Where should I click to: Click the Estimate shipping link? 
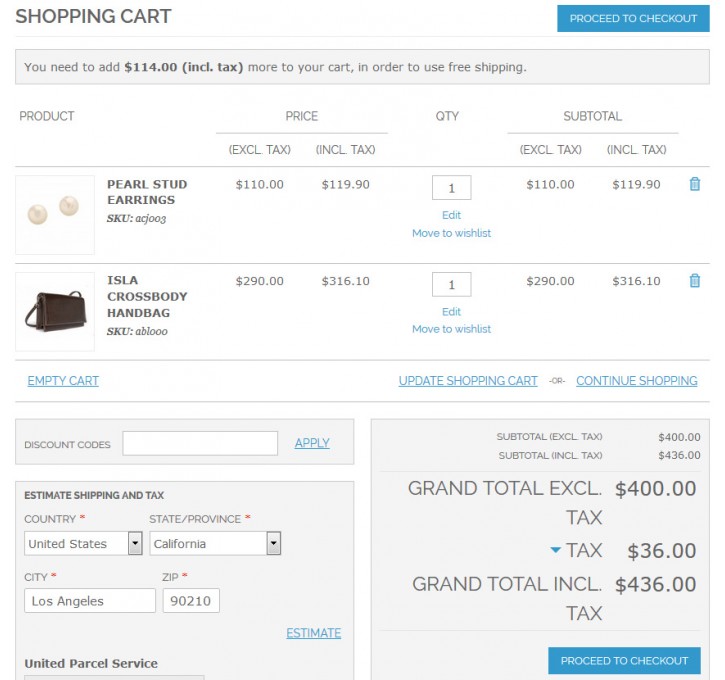point(313,633)
